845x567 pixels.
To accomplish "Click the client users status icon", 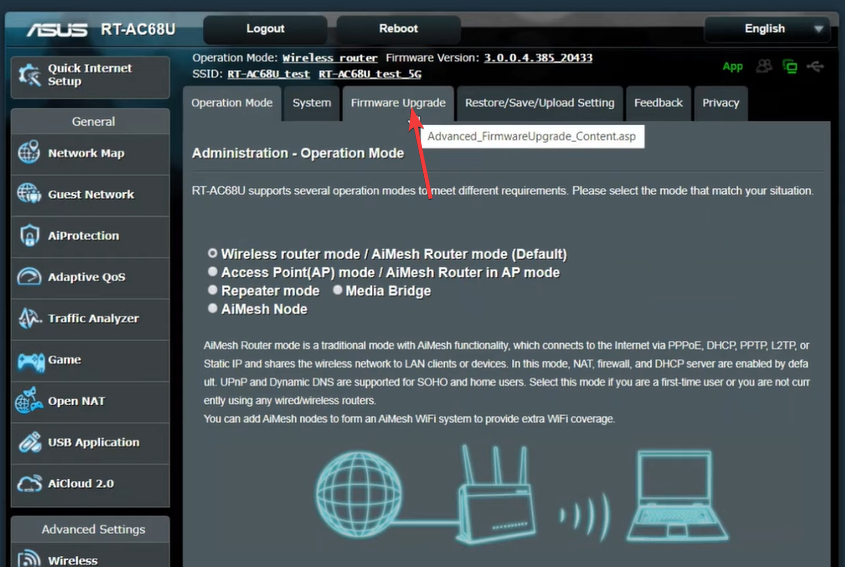I will tap(764, 66).
